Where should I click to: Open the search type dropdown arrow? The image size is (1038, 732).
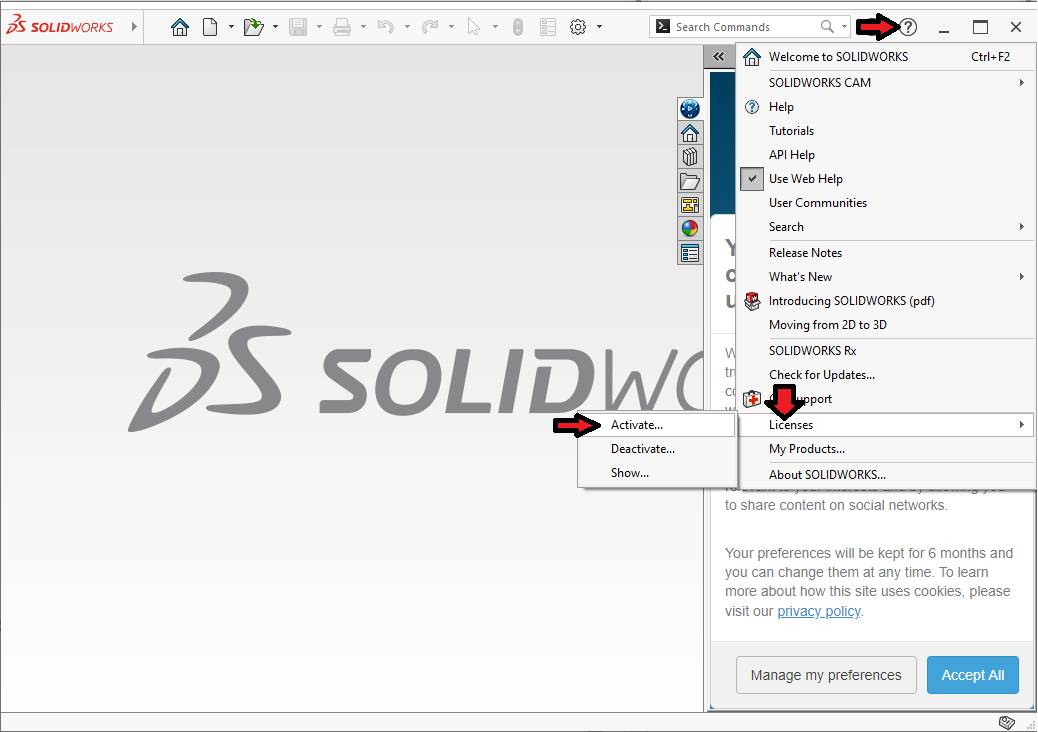tap(844, 26)
